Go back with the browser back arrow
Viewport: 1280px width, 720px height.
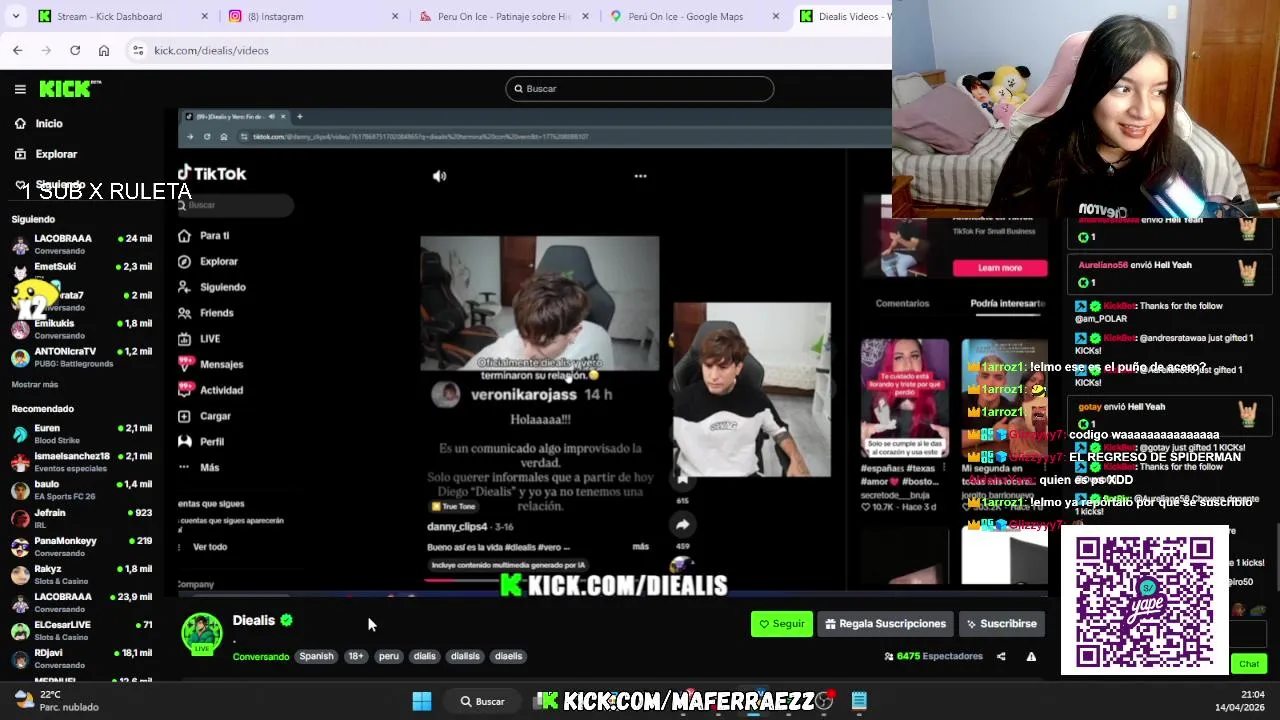17,50
